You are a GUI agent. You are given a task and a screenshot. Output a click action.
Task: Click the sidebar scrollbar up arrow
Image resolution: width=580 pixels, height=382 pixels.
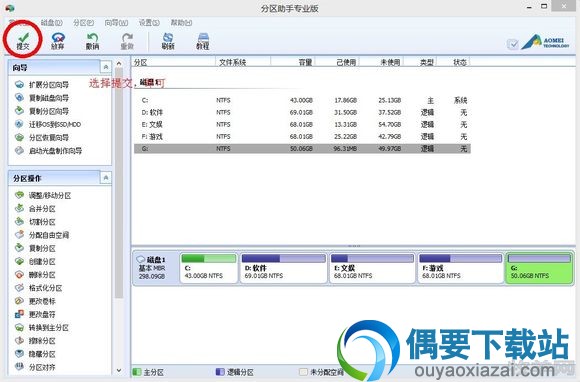point(119,64)
